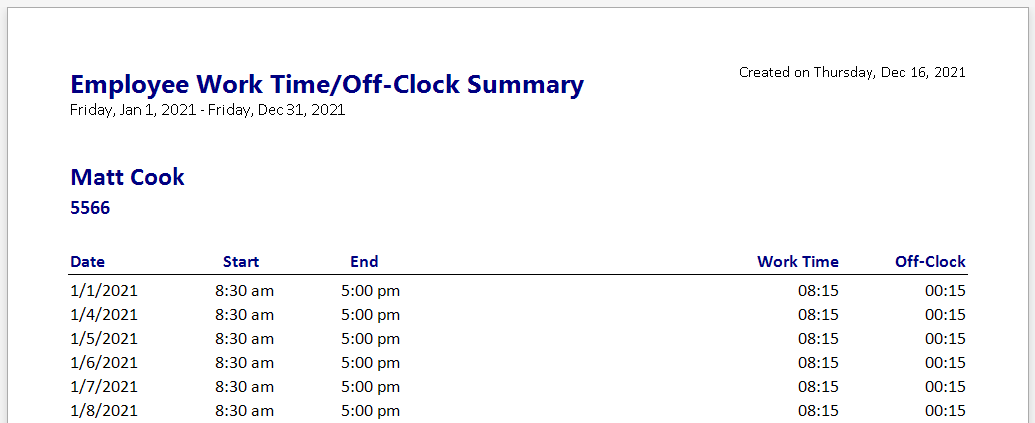Select the employee name Matt Cook

(127, 178)
